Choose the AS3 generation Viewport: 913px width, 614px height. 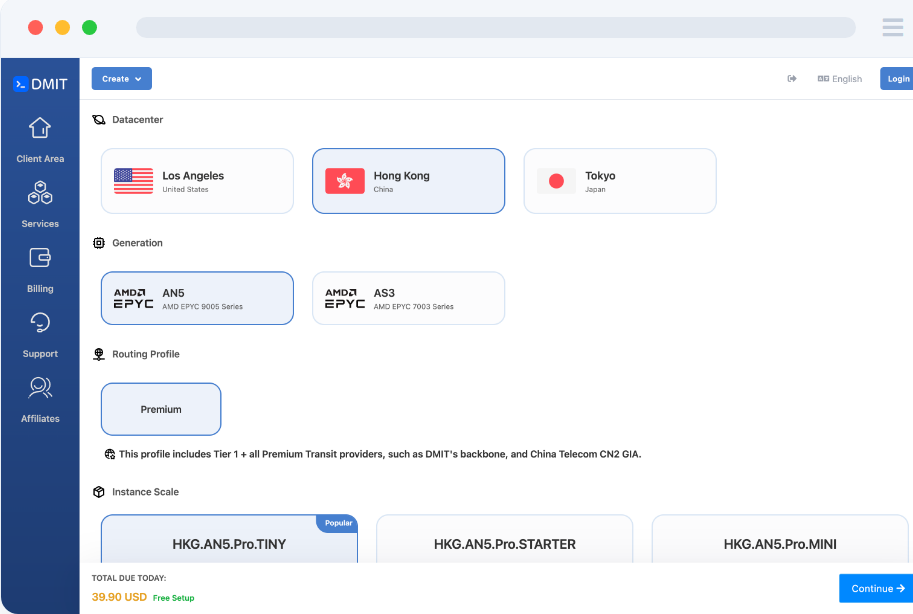pos(409,298)
